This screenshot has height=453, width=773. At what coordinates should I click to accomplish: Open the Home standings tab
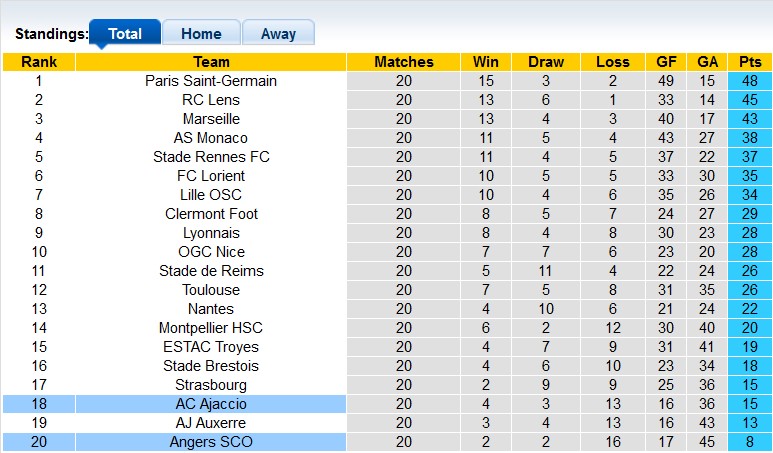coord(201,33)
